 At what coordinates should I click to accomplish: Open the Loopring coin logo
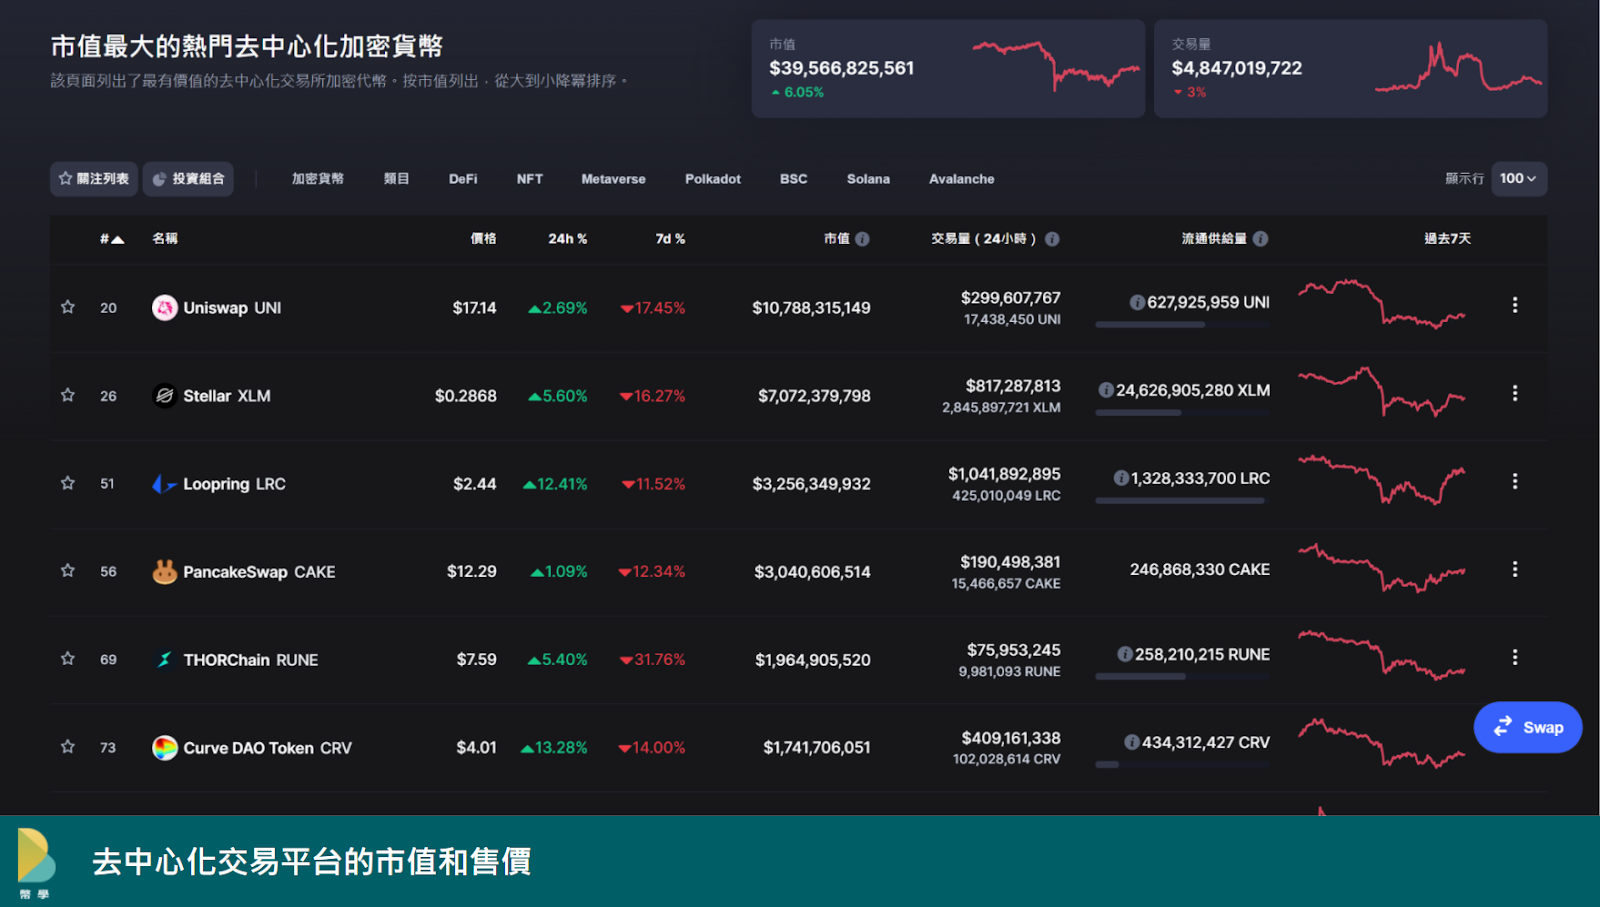(x=165, y=484)
